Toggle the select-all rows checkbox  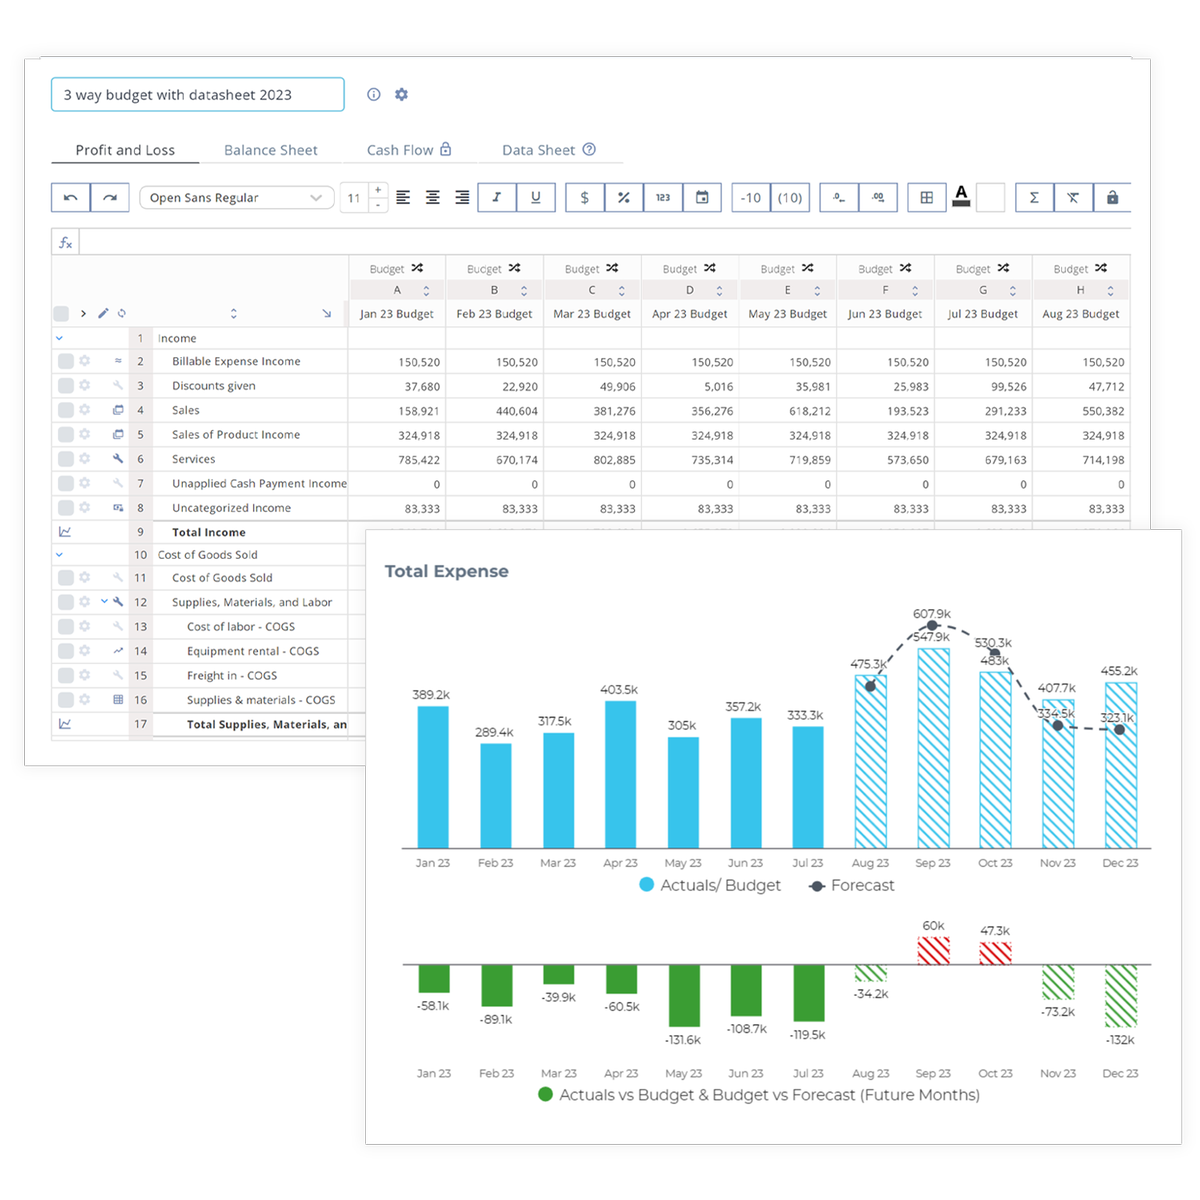[x=62, y=314]
